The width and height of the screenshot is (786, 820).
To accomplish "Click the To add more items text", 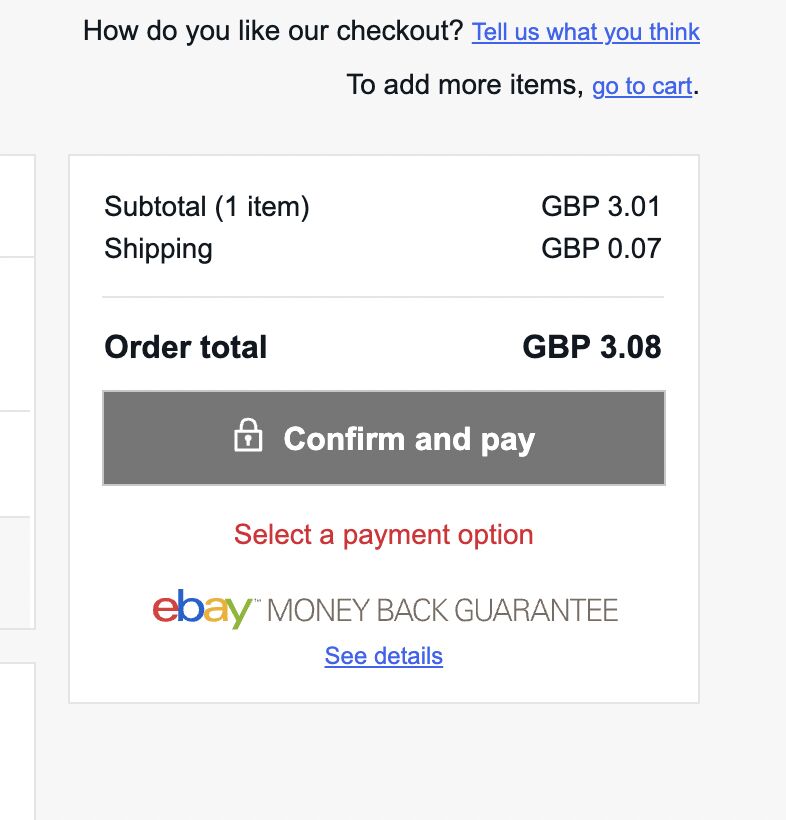I will tap(464, 86).
